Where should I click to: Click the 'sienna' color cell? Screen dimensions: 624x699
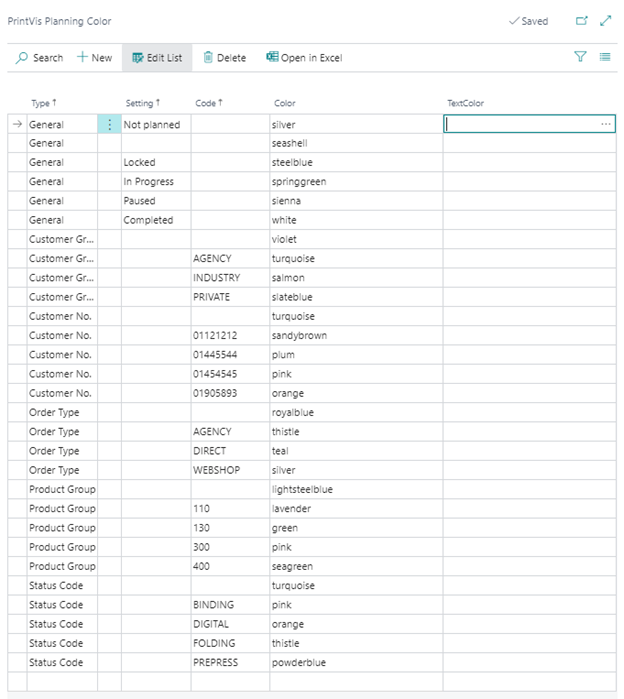tap(356, 201)
